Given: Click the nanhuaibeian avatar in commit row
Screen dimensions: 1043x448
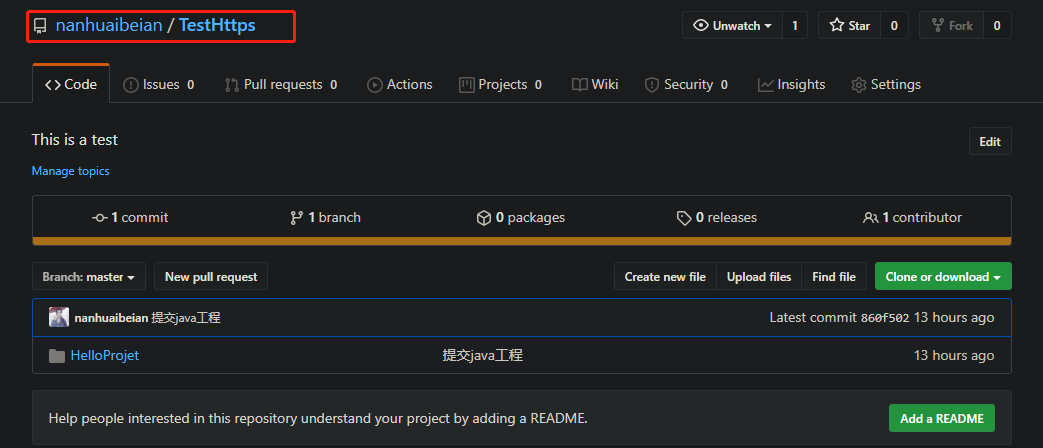Looking at the screenshot, I should pos(59,317).
